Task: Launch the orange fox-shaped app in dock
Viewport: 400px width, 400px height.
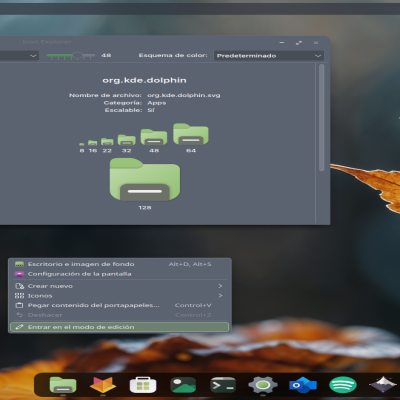Action: (x=103, y=385)
